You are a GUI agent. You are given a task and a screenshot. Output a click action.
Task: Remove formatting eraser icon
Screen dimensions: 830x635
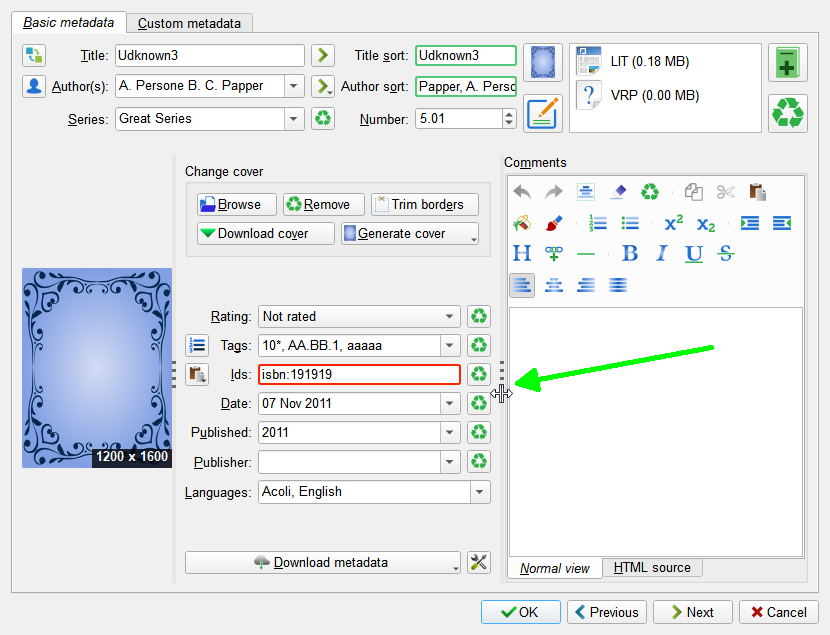[618, 192]
